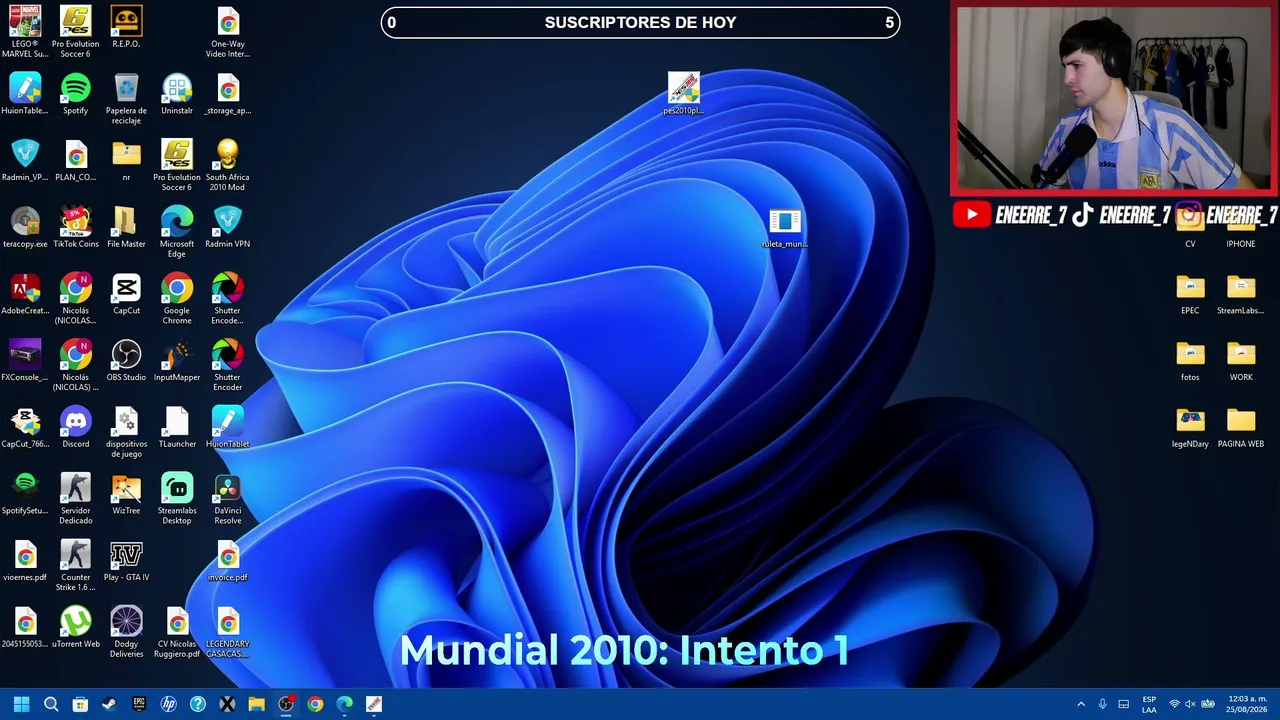Open the HP app in the taskbar
The height and width of the screenshot is (720, 1280).
168,704
